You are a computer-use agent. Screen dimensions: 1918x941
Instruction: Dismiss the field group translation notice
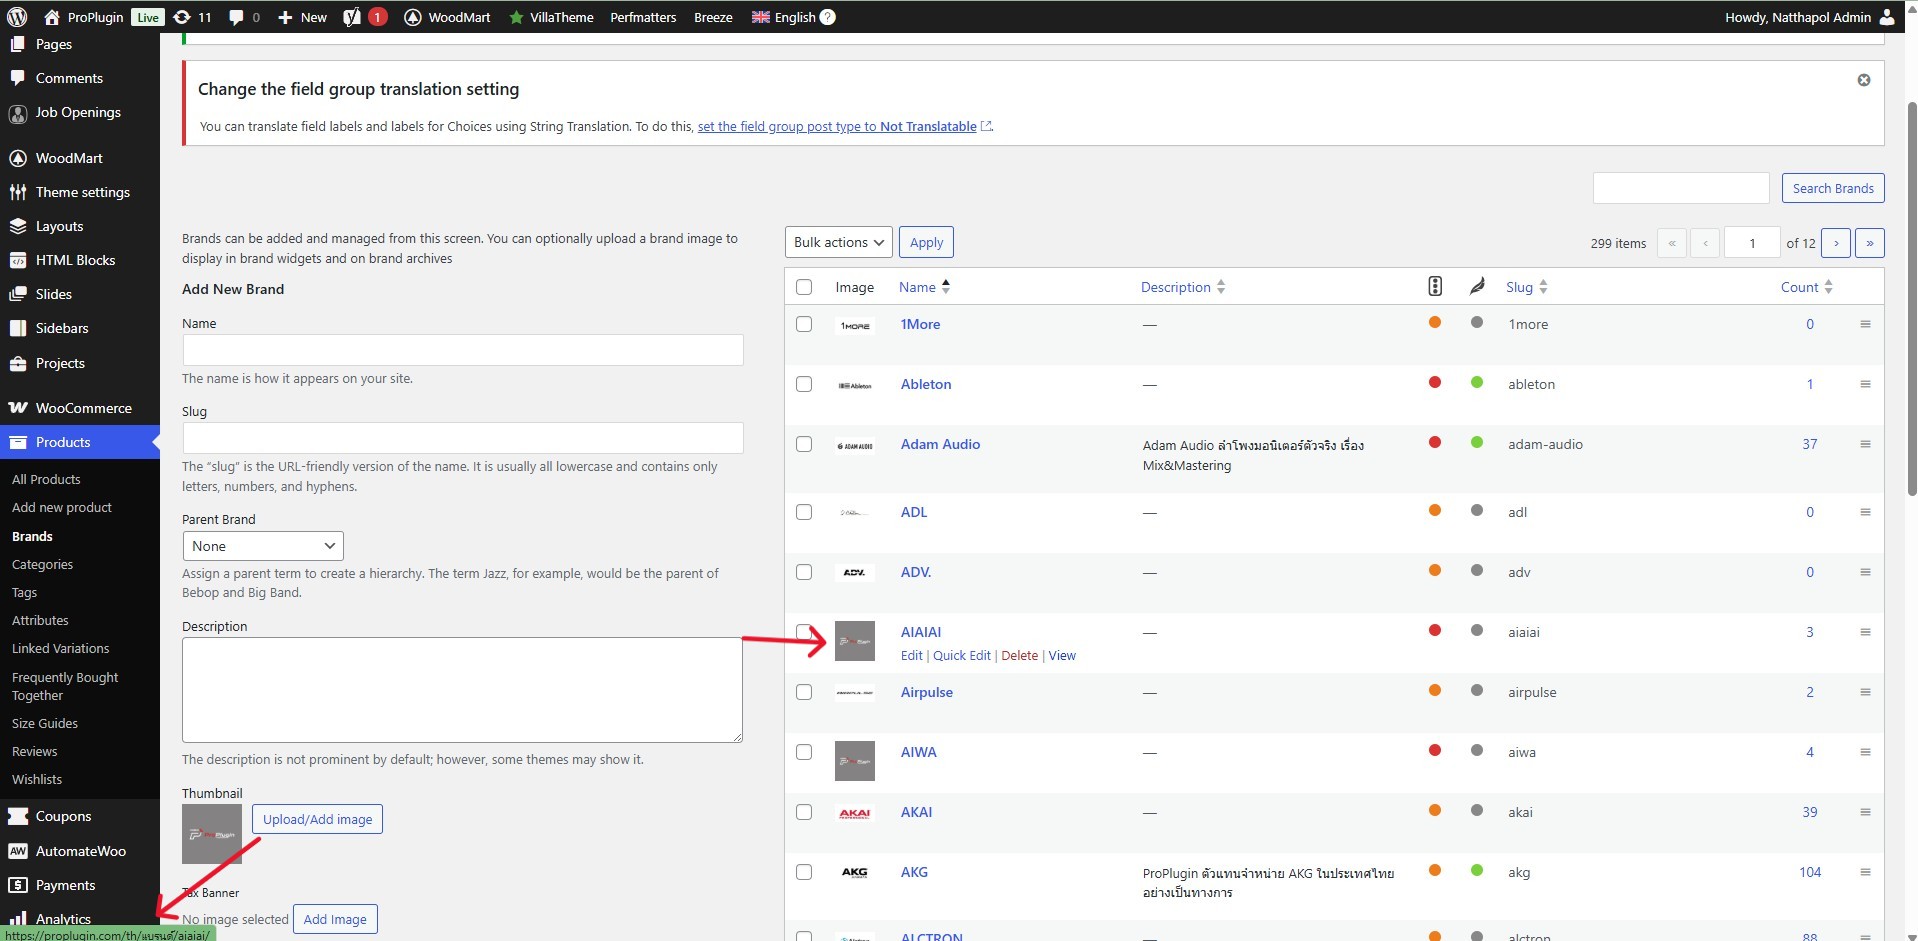[x=1863, y=80]
